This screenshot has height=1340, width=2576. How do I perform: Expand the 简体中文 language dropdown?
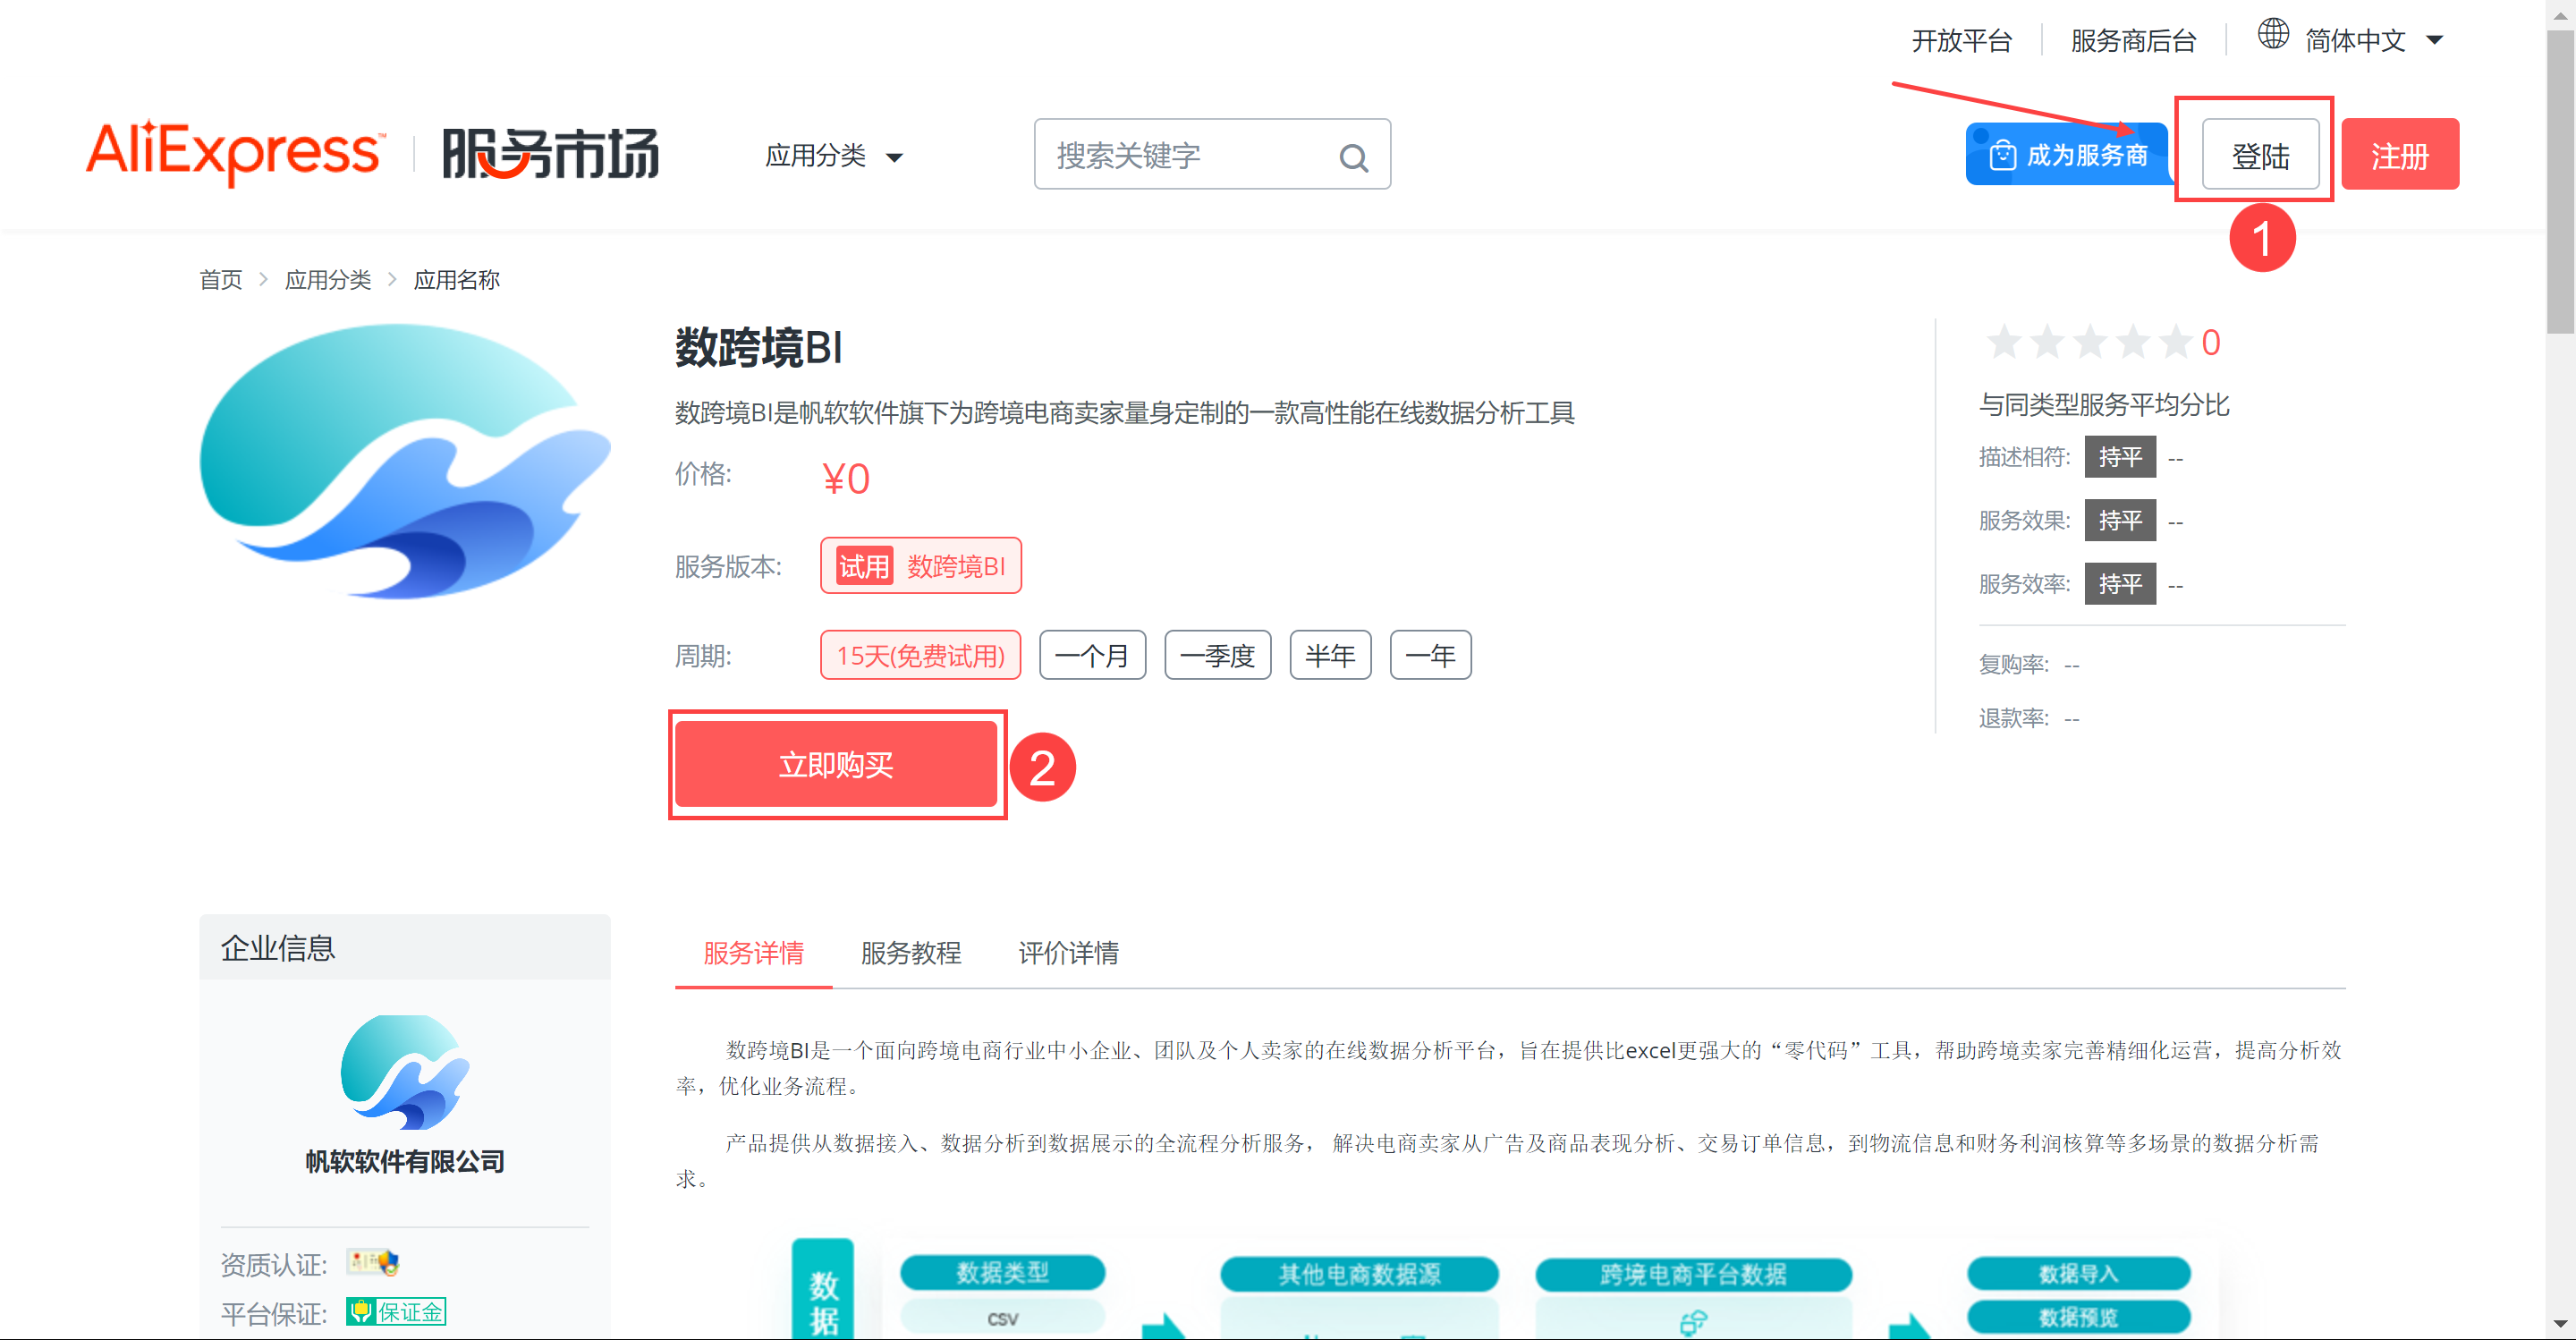point(2373,40)
